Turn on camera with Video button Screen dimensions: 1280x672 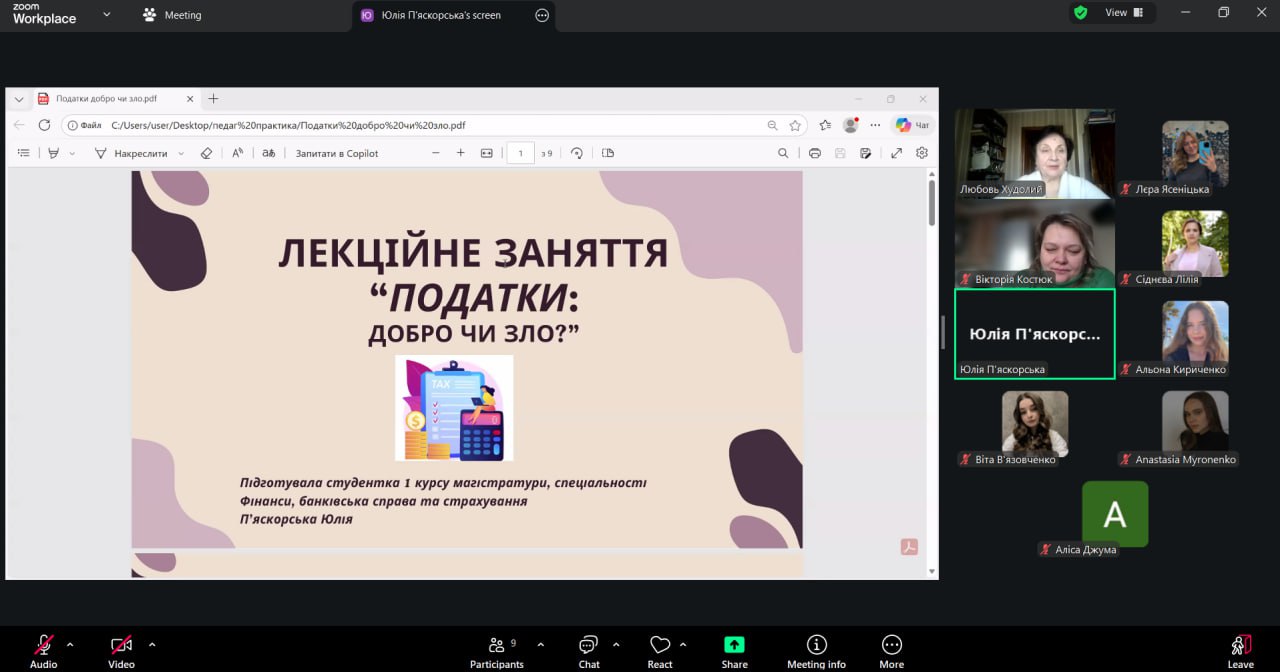click(x=121, y=650)
